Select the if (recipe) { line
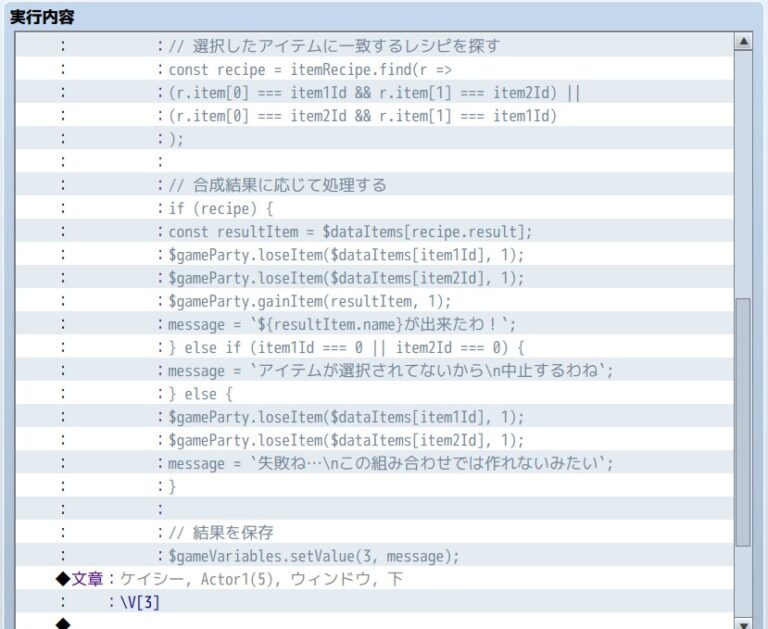 pos(220,208)
